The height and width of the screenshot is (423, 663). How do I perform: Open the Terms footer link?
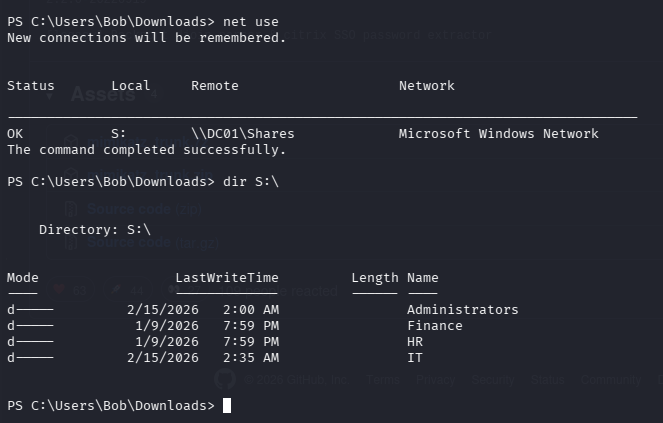383,380
